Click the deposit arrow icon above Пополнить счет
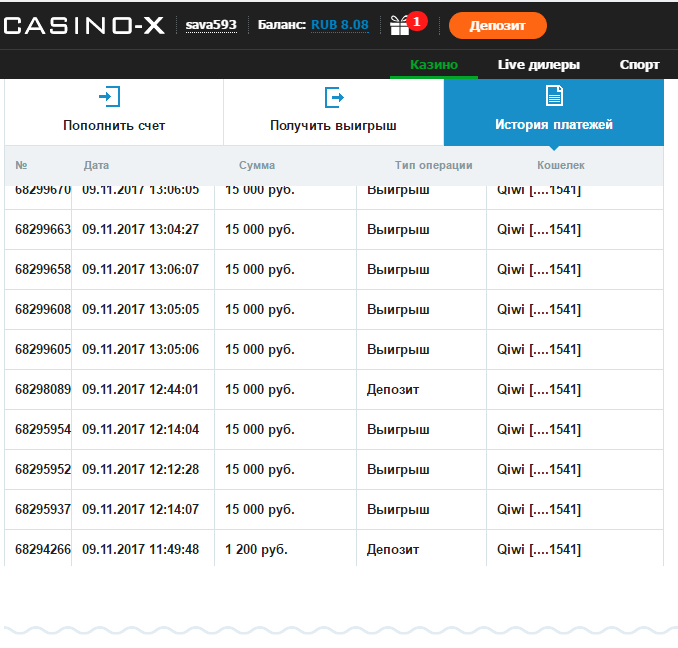Screen dimensions: 678x648 point(109,97)
